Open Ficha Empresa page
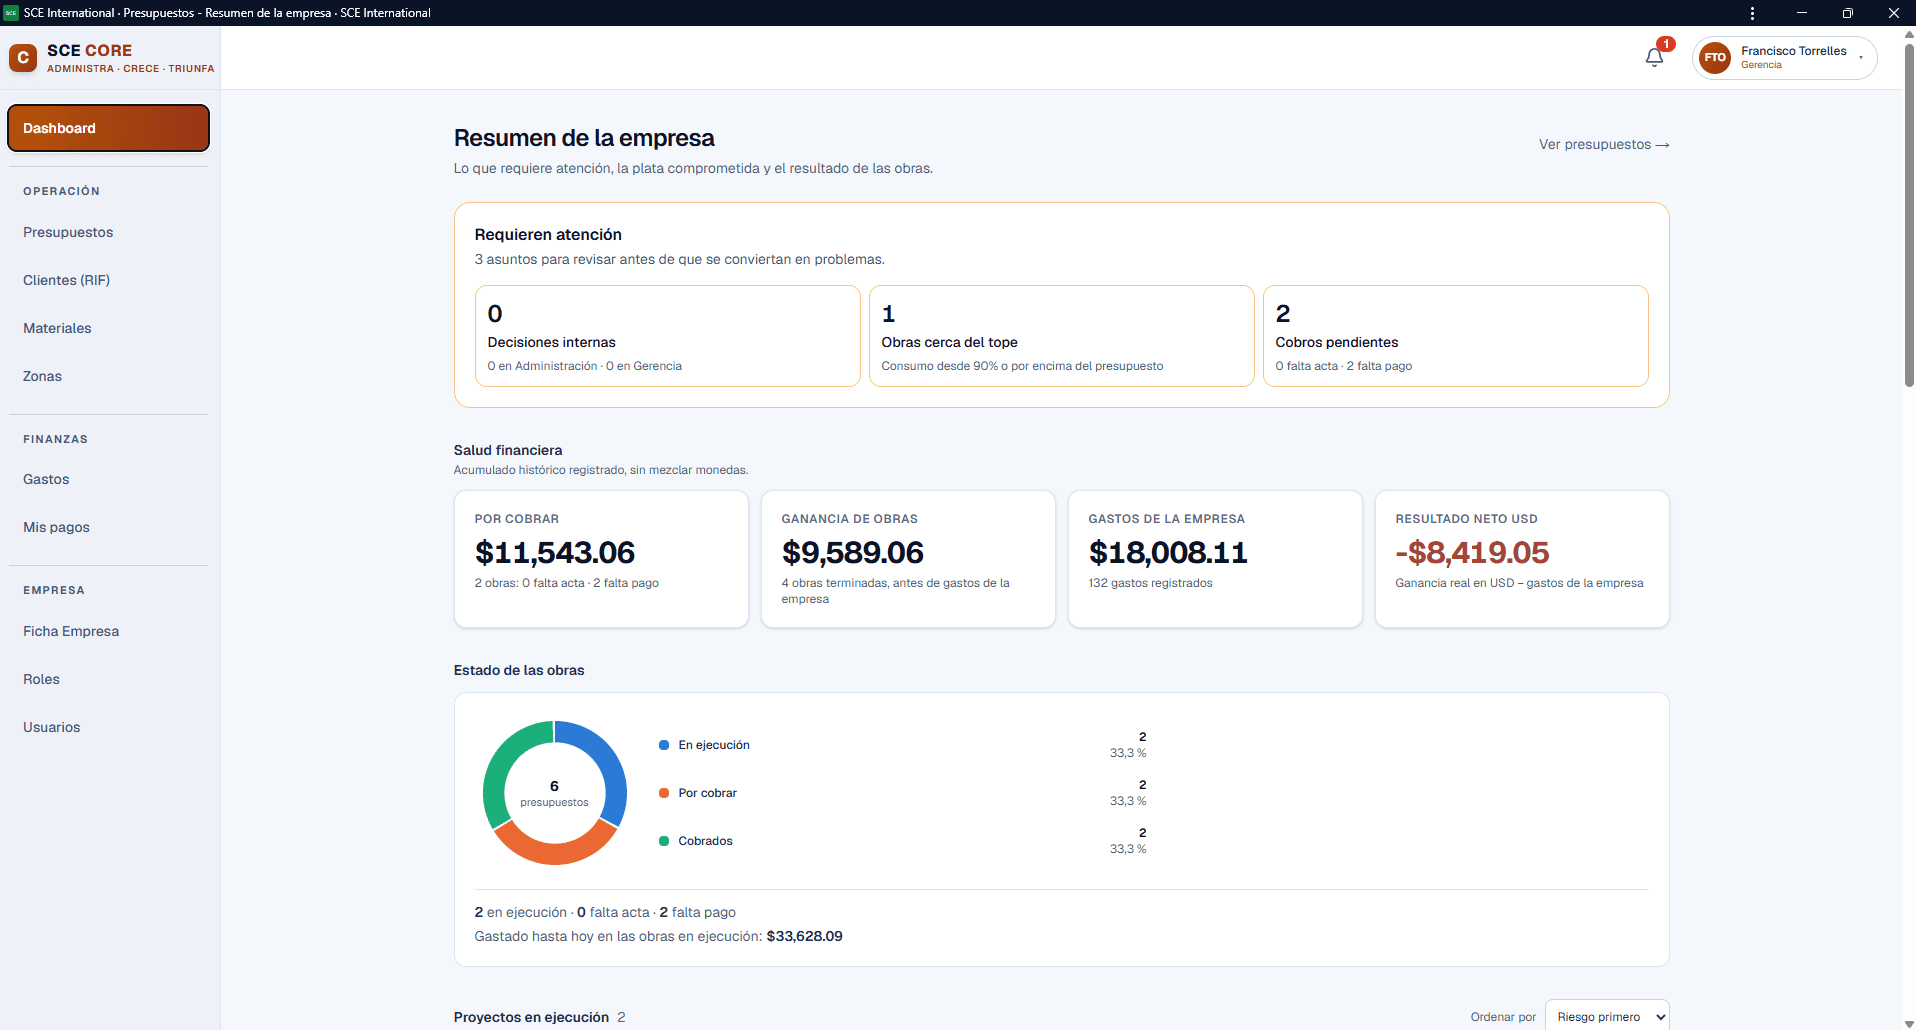The image size is (1916, 1030). click(71, 631)
